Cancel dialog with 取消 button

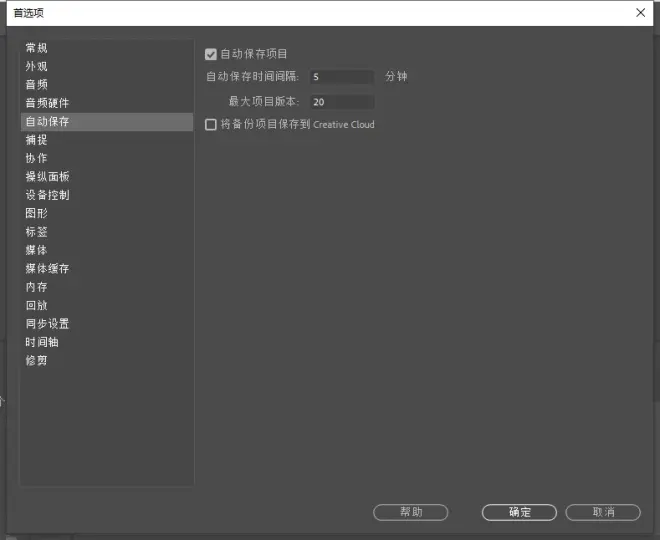(603, 512)
